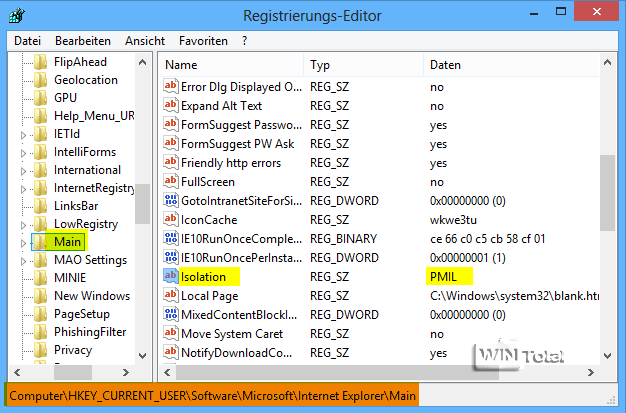The height and width of the screenshot is (413, 626).
Task: Click the Privacy folder icon
Action: tap(40, 349)
